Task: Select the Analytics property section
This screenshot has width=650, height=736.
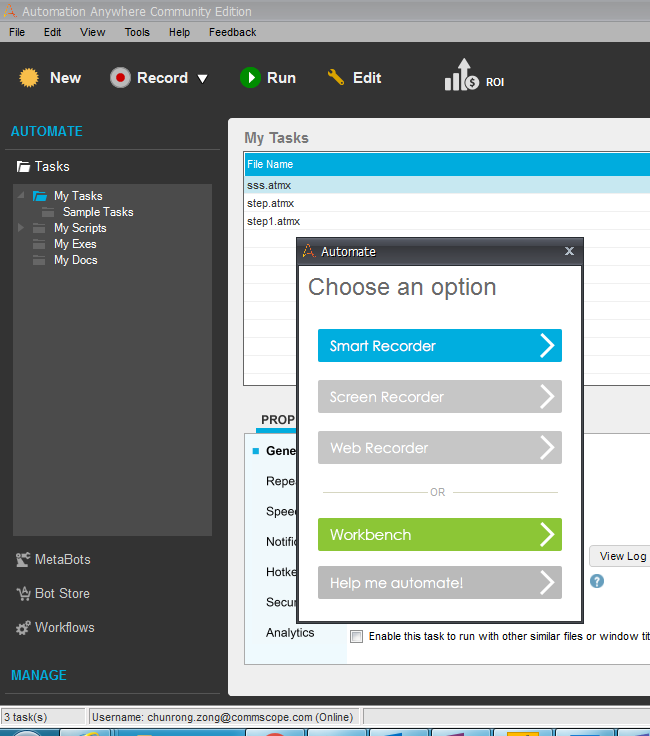Action: [290, 633]
